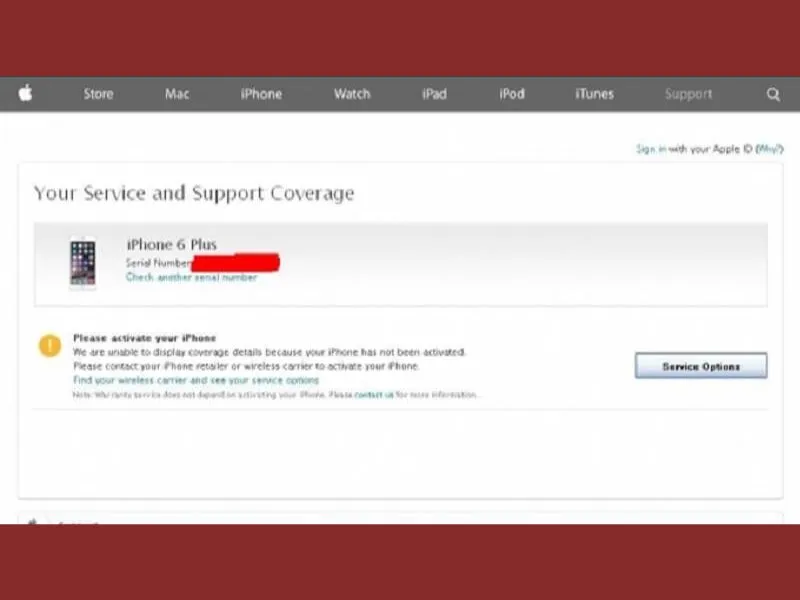Click the Sign in link
The height and width of the screenshot is (600, 800).
pos(651,149)
